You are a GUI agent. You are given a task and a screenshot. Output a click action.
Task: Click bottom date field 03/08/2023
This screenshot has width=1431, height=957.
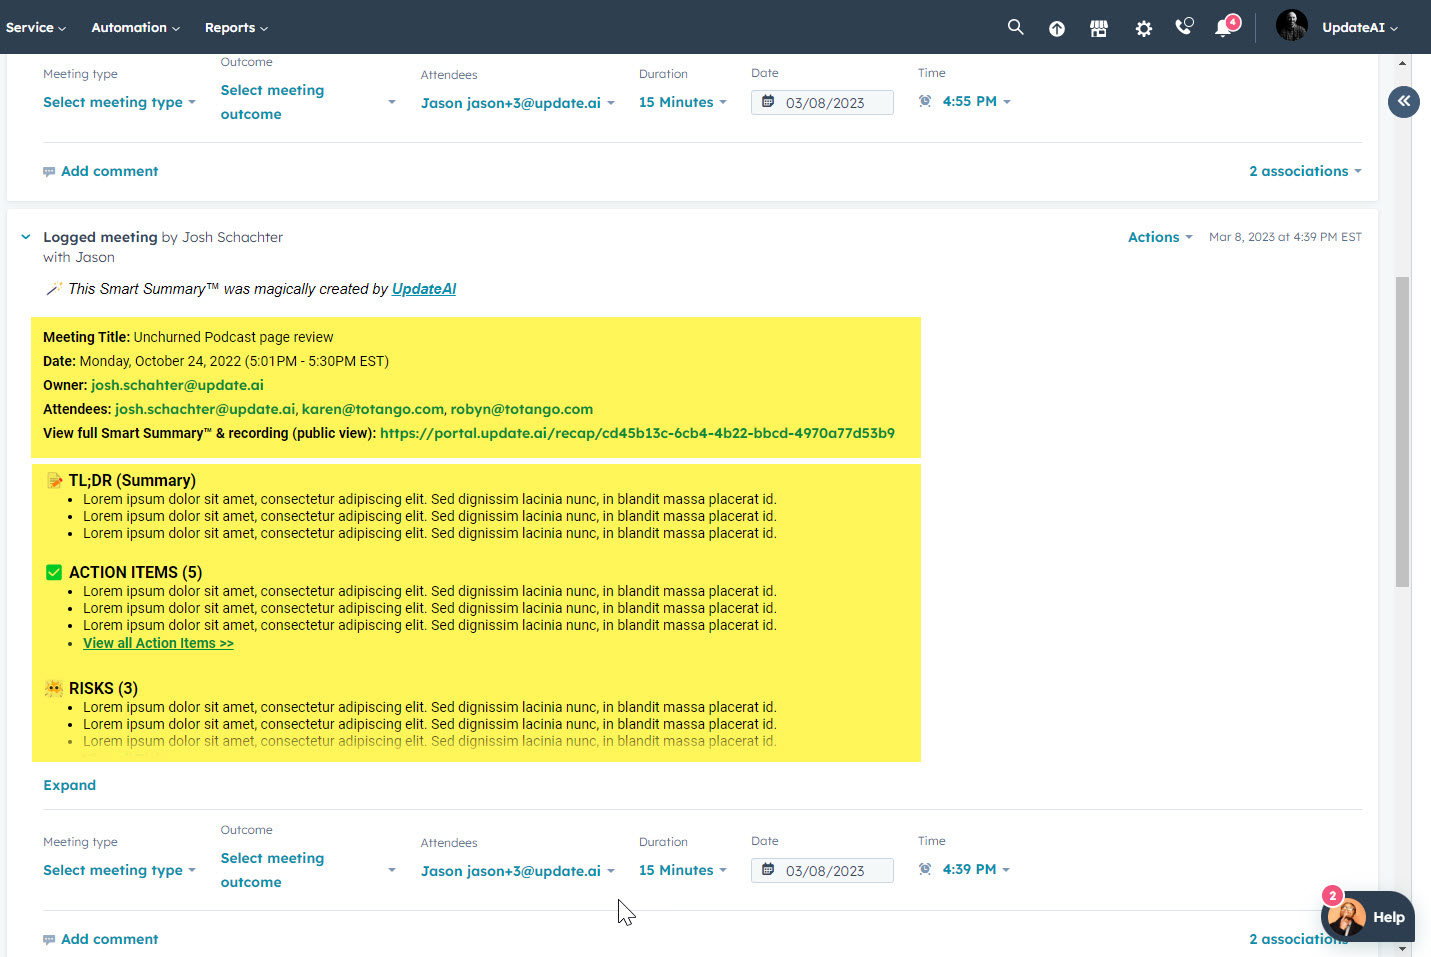[822, 870]
